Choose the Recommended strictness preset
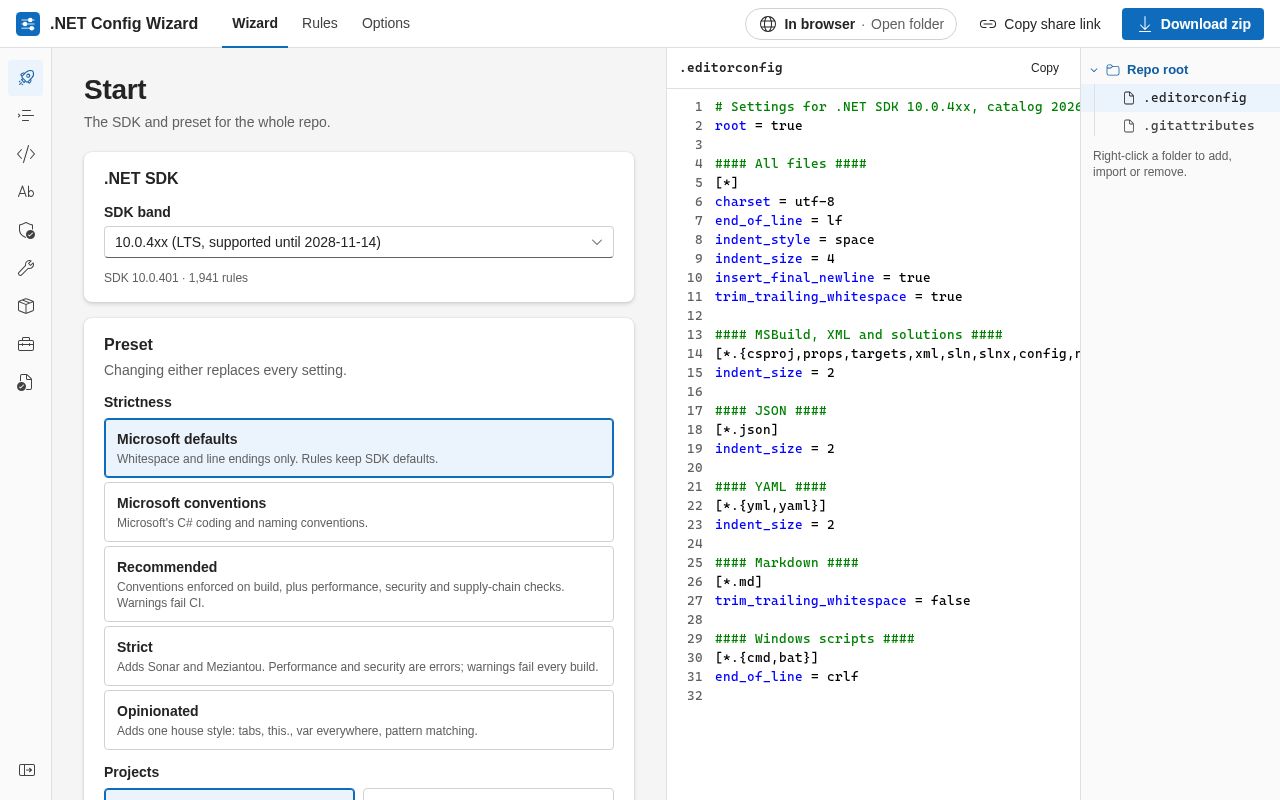This screenshot has width=1280, height=800. (x=359, y=584)
